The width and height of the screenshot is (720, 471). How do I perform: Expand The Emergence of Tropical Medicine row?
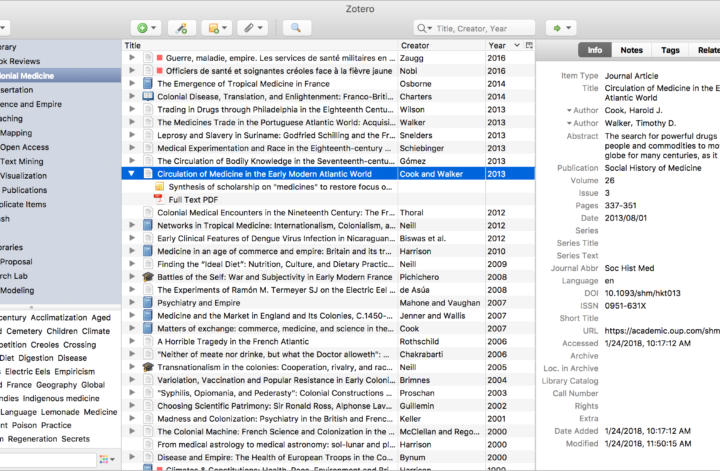132,83
